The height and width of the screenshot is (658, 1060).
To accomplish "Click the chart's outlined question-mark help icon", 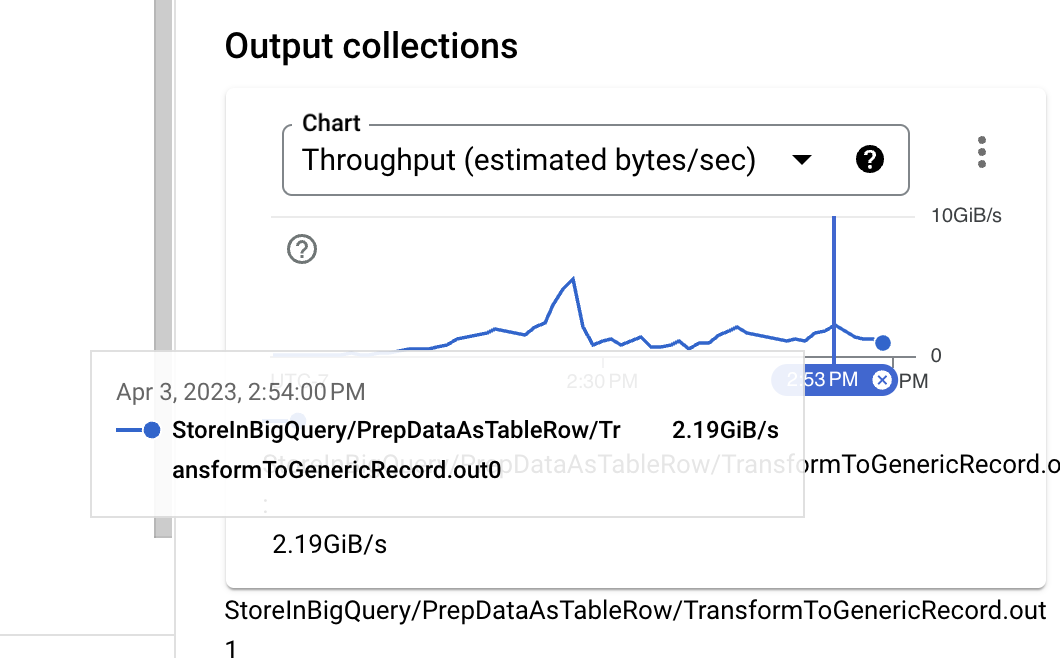I will (301, 248).
